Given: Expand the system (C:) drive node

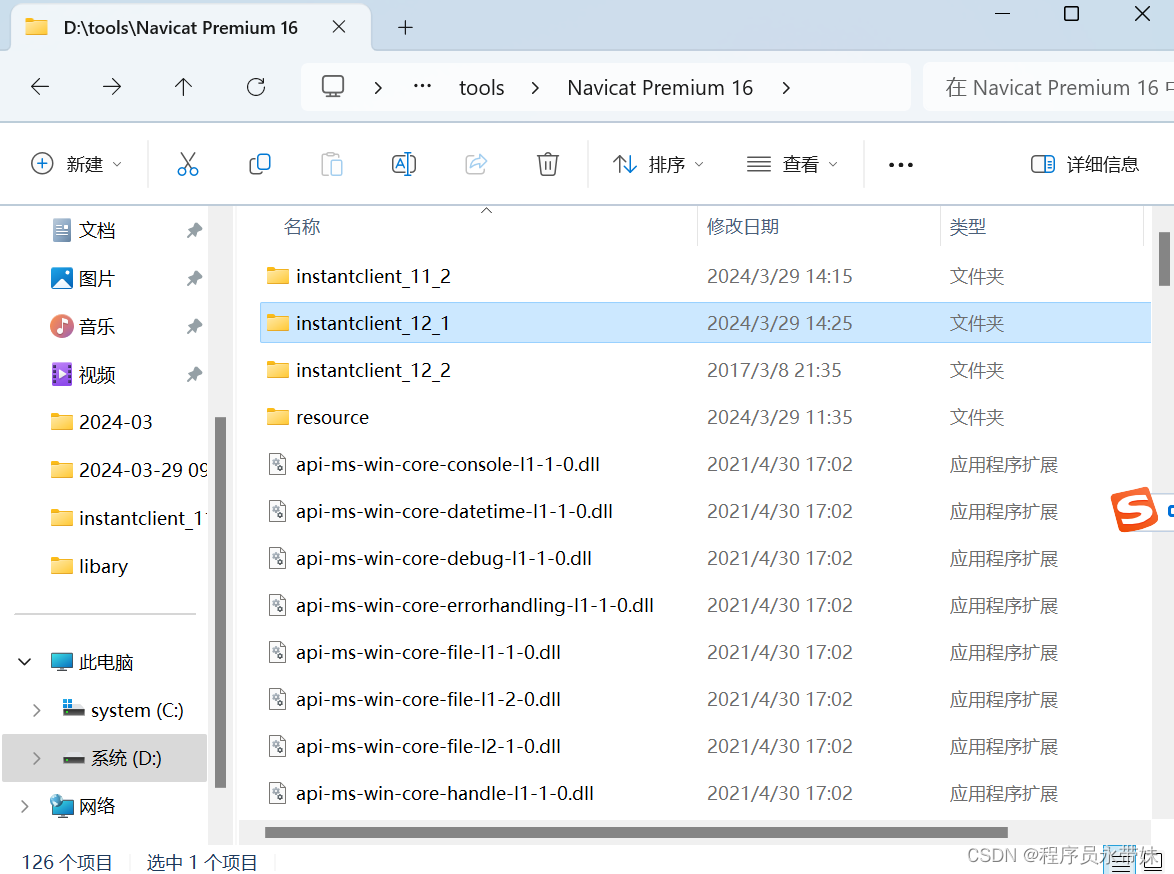Looking at the screenshot, I should point(36,710).
